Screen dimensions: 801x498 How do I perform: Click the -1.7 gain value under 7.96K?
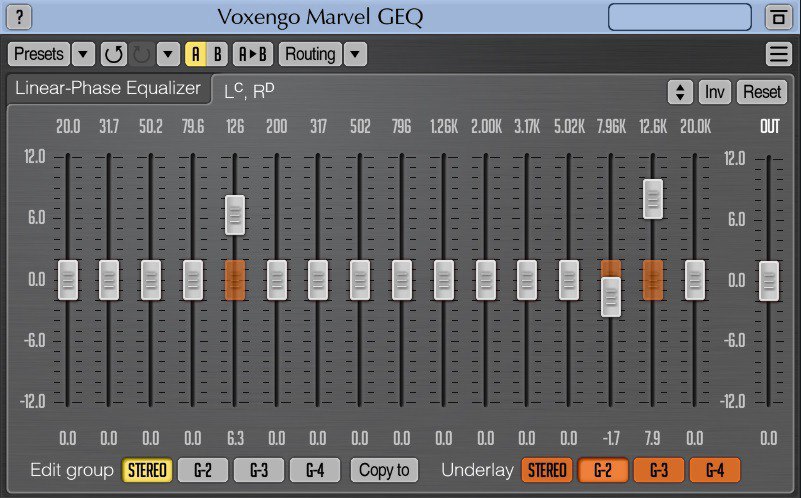pyautogui.click(x=610, y=438)
